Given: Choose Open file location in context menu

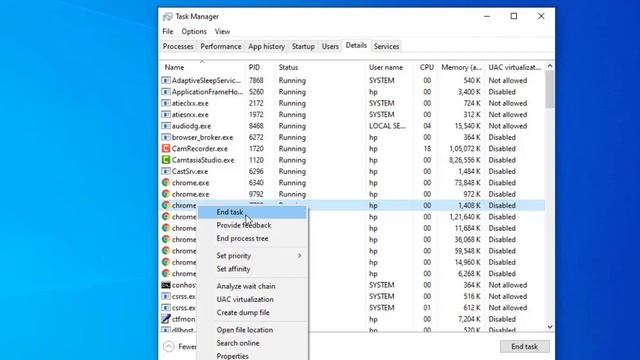Looking at the screenshot, I should point(252,330).
